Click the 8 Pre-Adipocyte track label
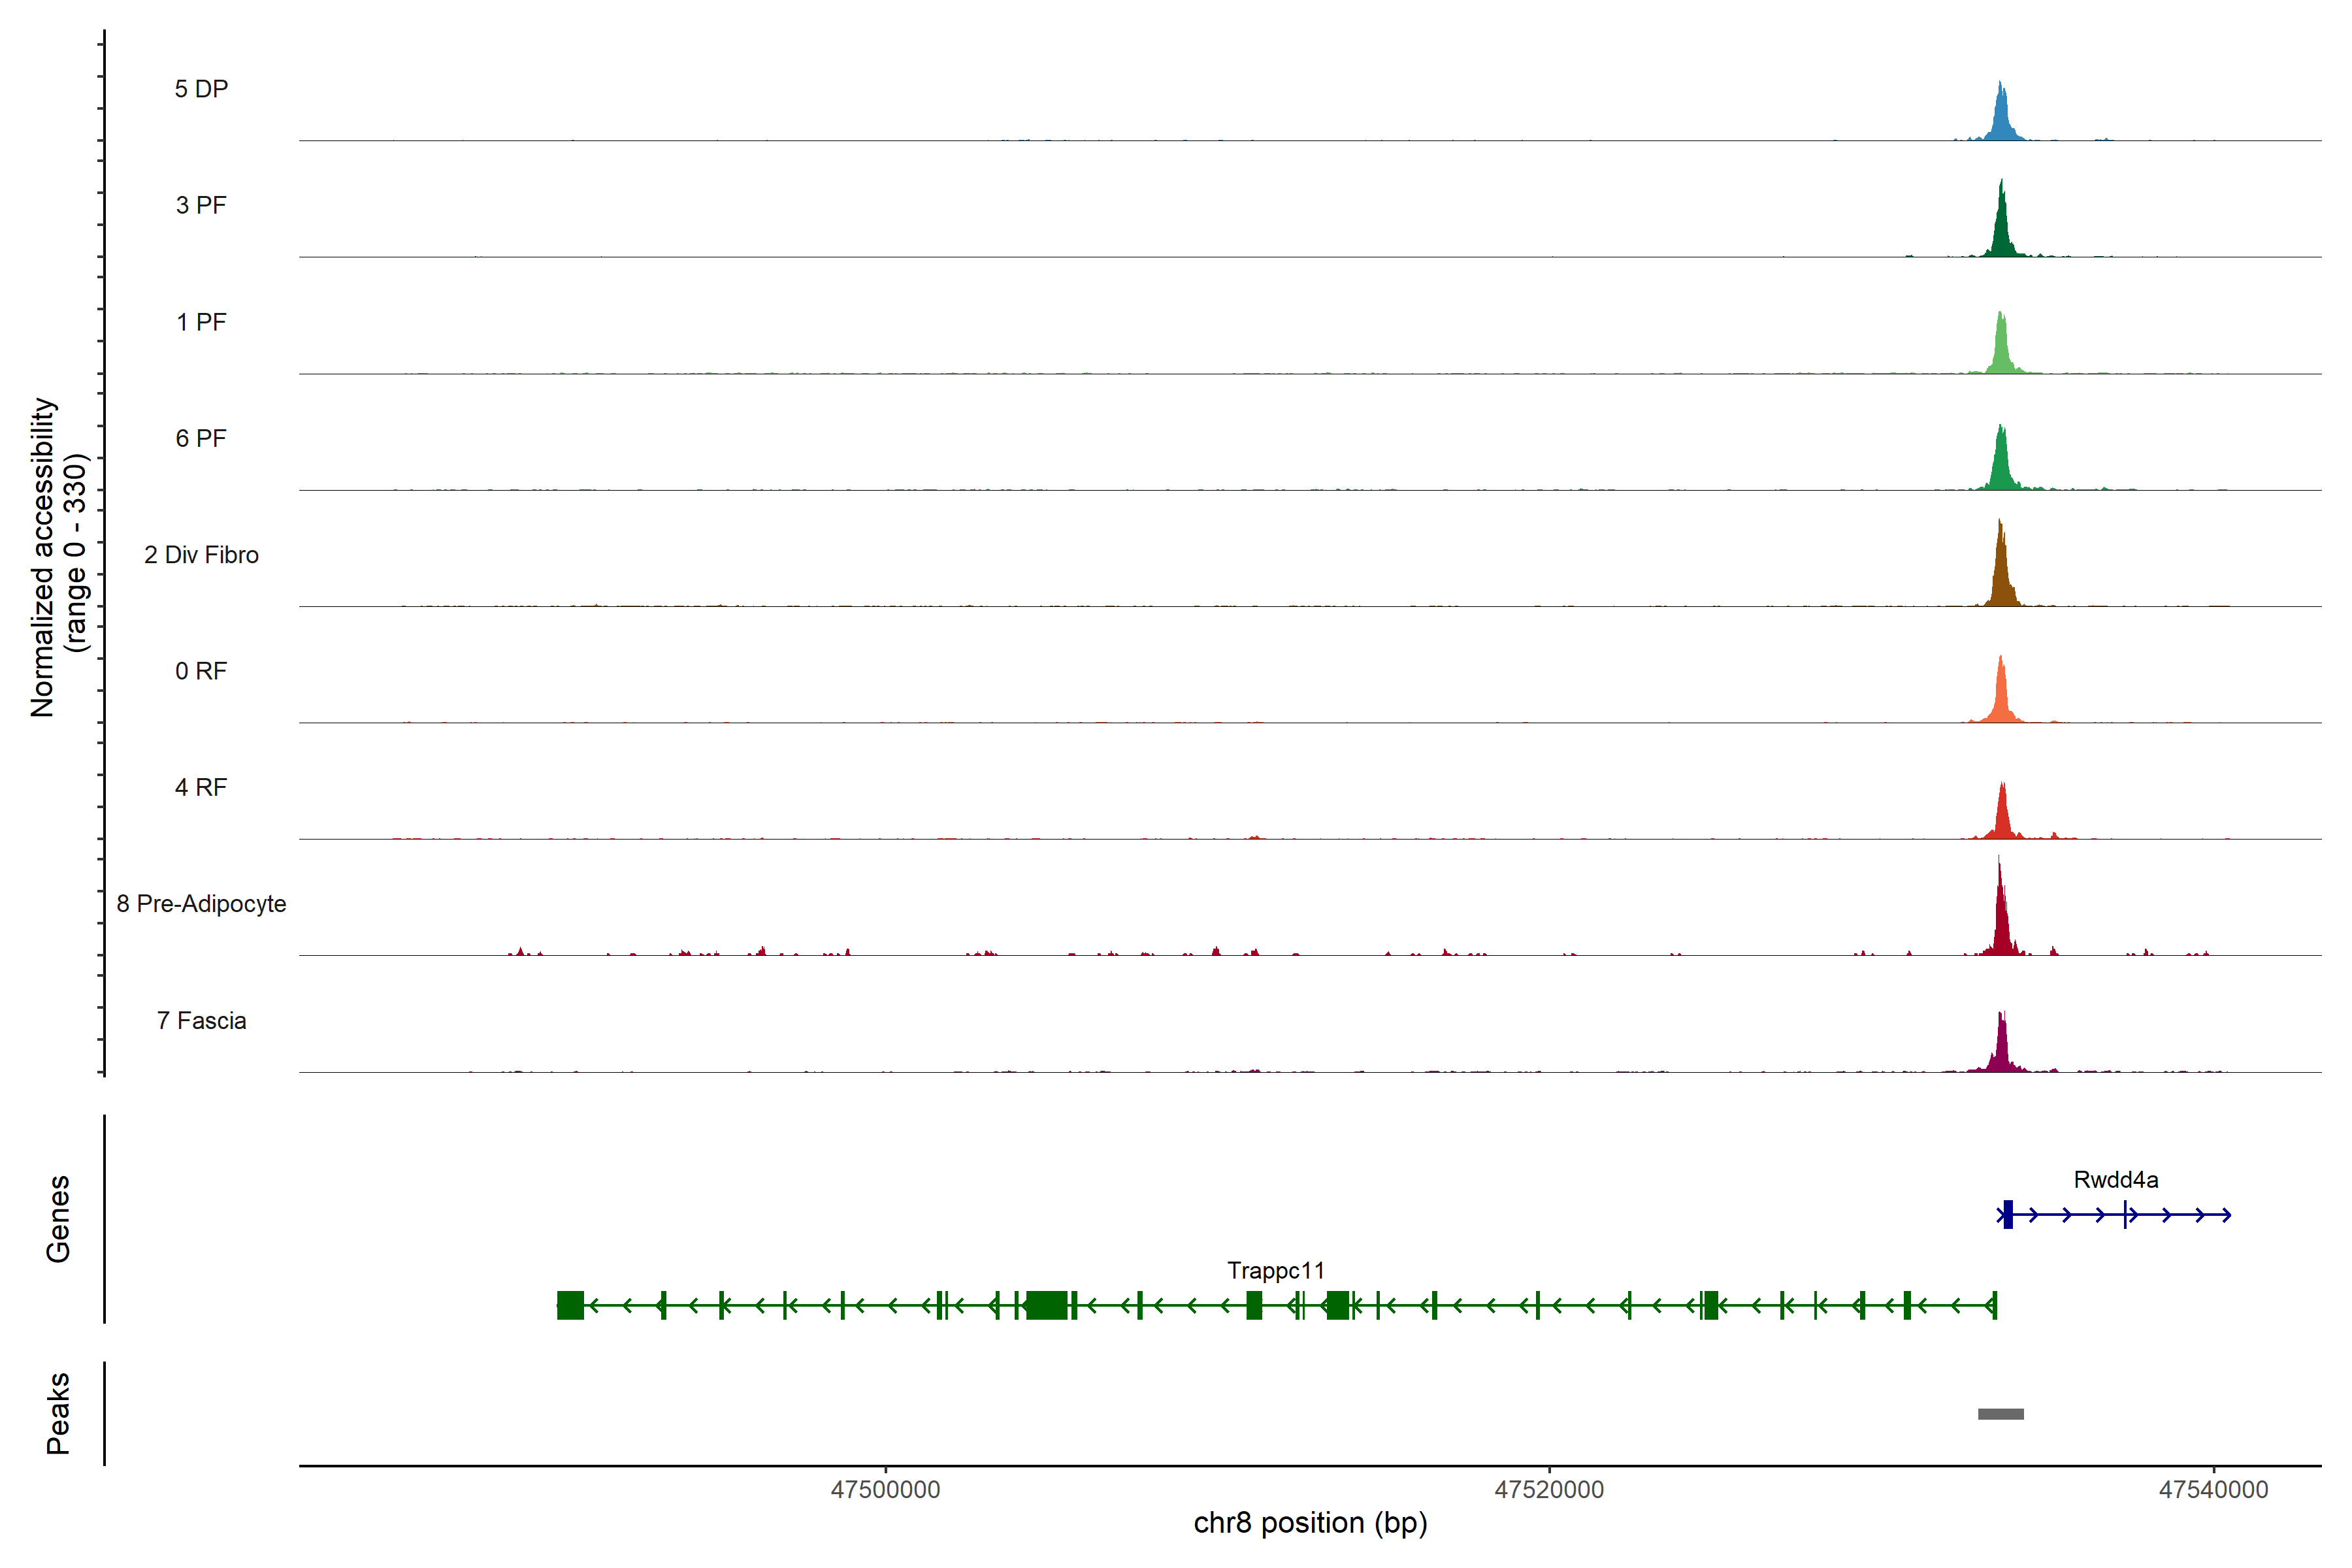Image resolution: width=2352 pixels, height=1568 pixels. pyautogui.click(x=201, y=904)
